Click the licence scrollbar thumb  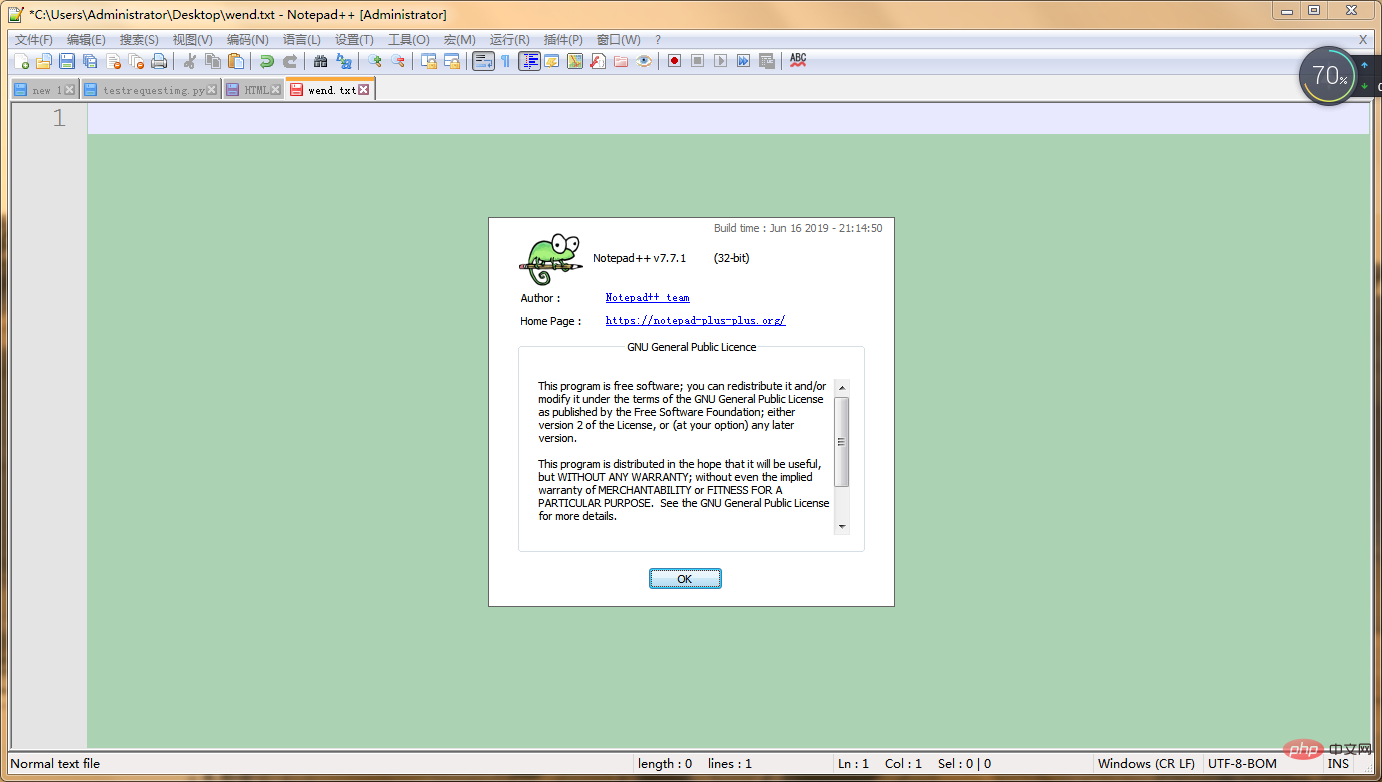842,441
